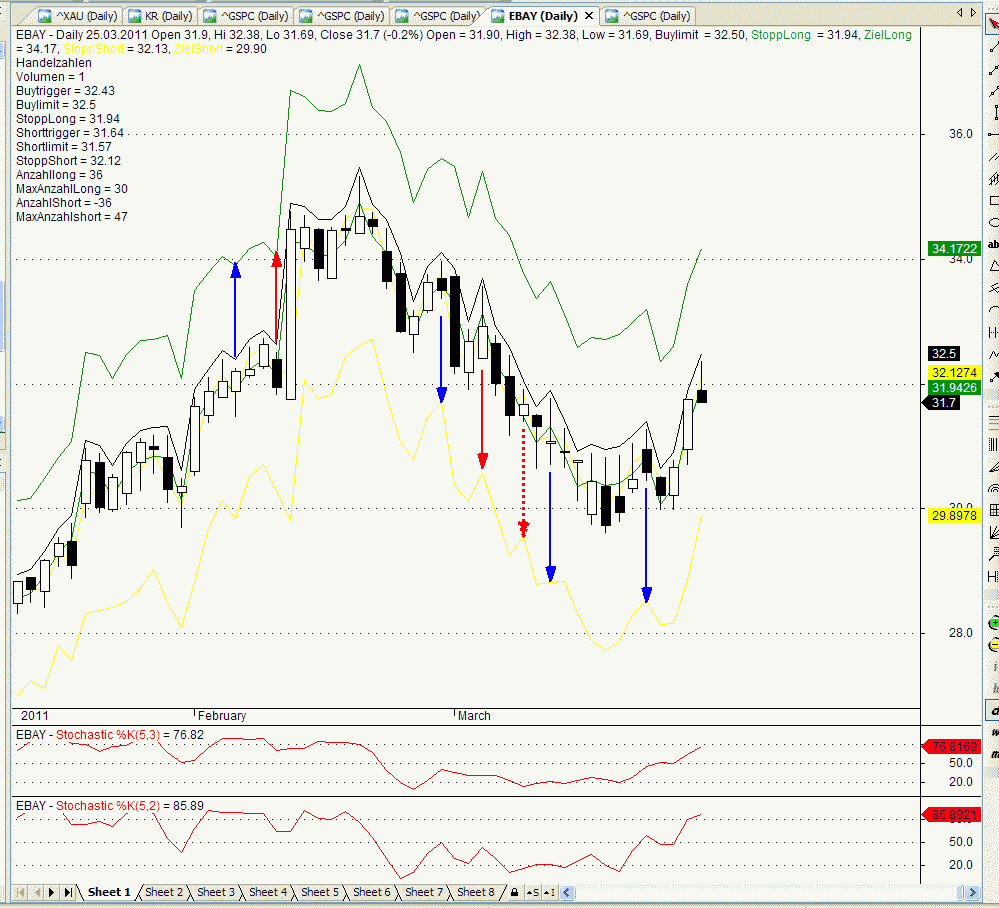Image resolution: width=999 pixels, height=908 pixels.
Task: Switch to Sheet 2
Action: coord(164,892)
